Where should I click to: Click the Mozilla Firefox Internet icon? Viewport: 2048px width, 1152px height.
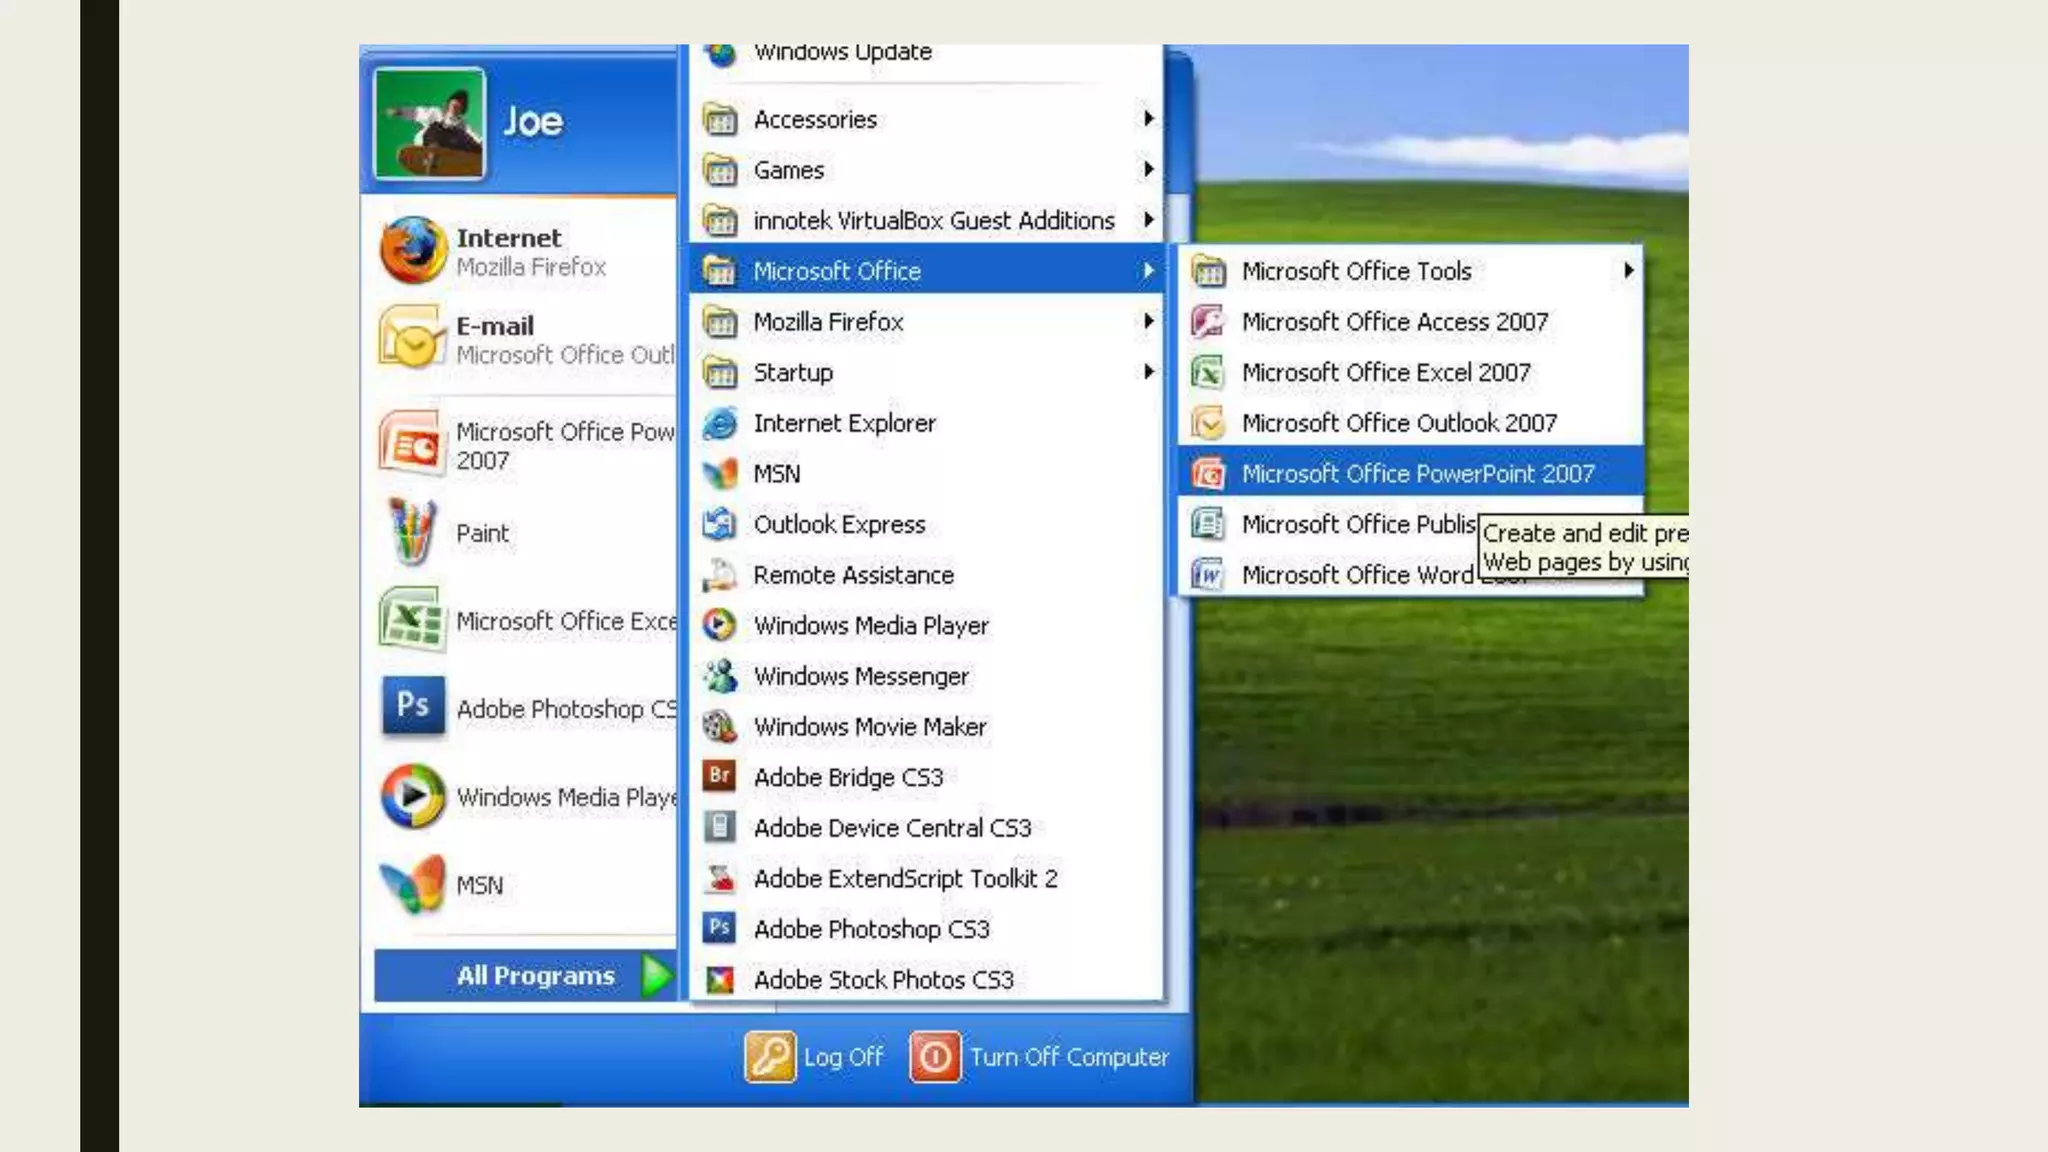point(412,250)
